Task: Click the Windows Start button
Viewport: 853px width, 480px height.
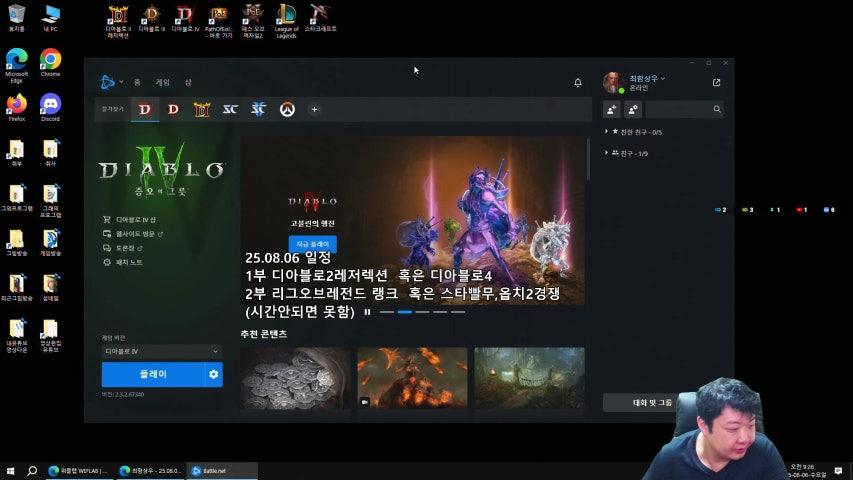Action: [10, 471]
